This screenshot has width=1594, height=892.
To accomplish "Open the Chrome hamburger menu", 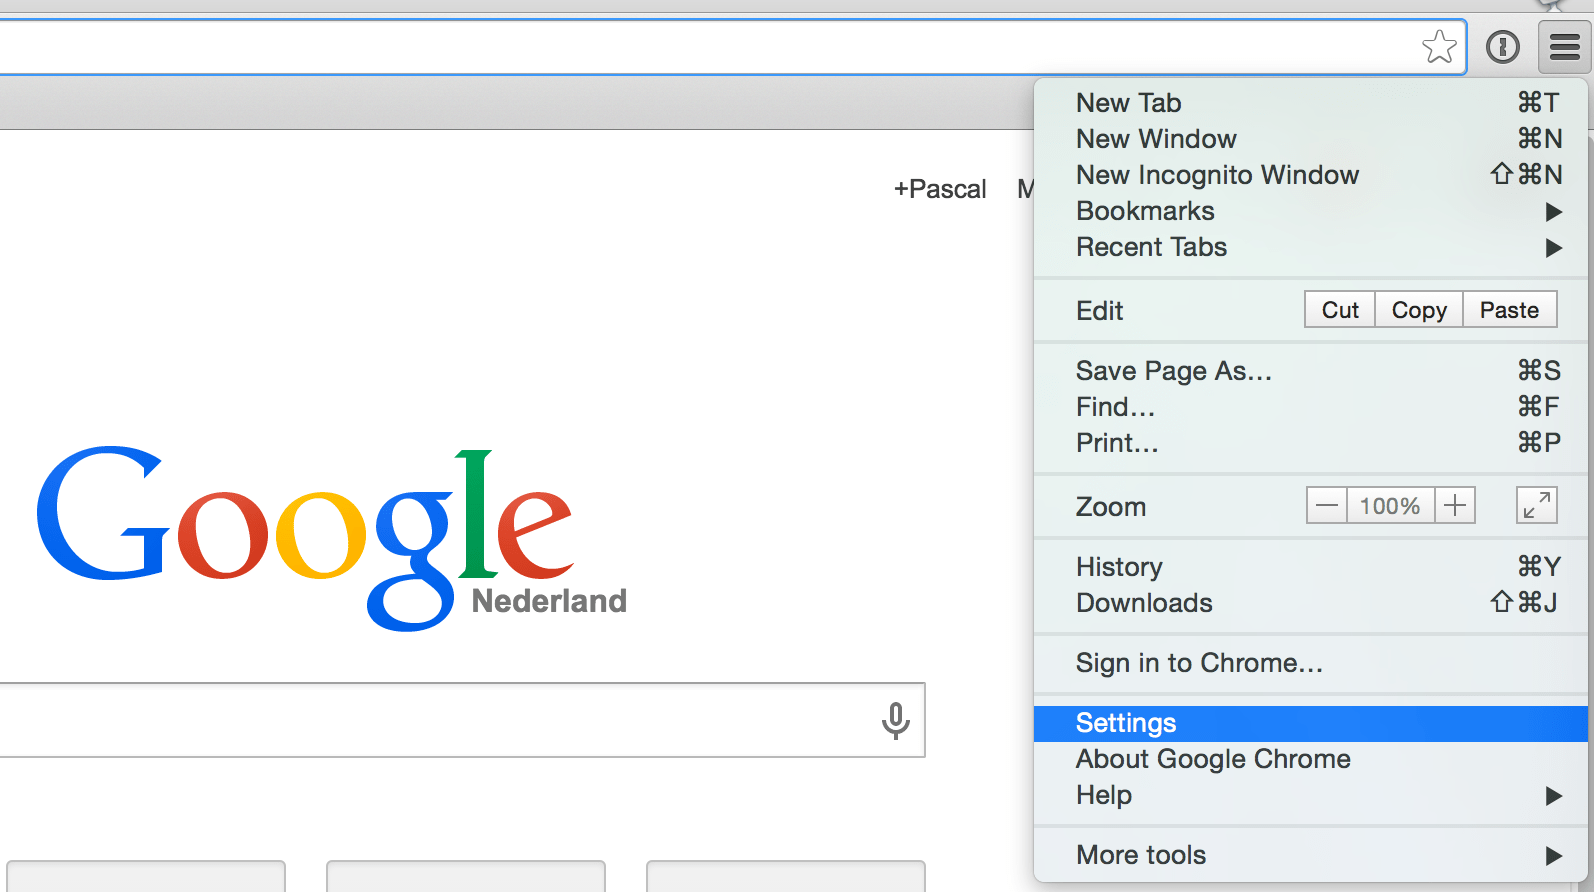I will [1562, 46].
